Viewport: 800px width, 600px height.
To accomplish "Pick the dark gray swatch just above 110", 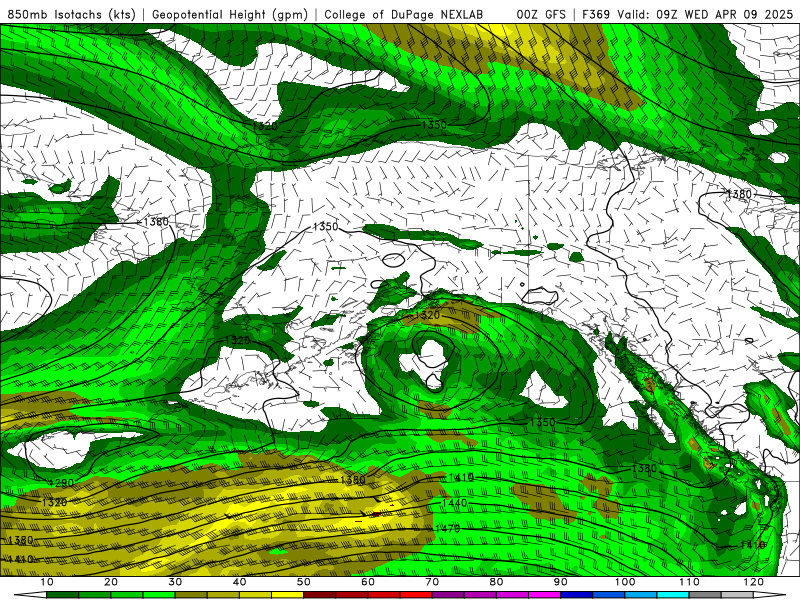I will pyautogui.click(x=705, y=595).
